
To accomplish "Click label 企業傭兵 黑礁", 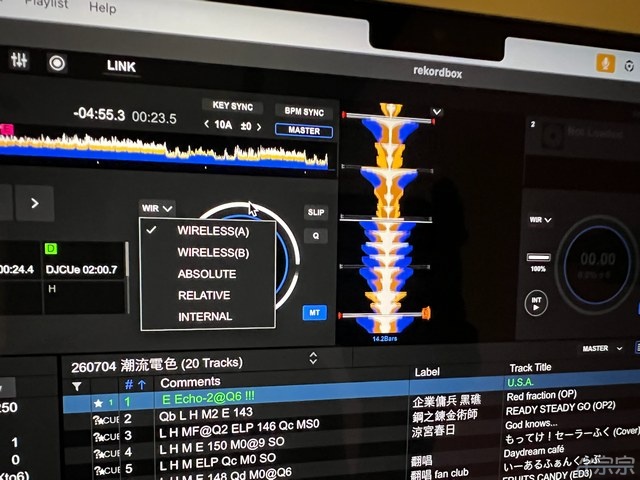I will tap(447, 400).
